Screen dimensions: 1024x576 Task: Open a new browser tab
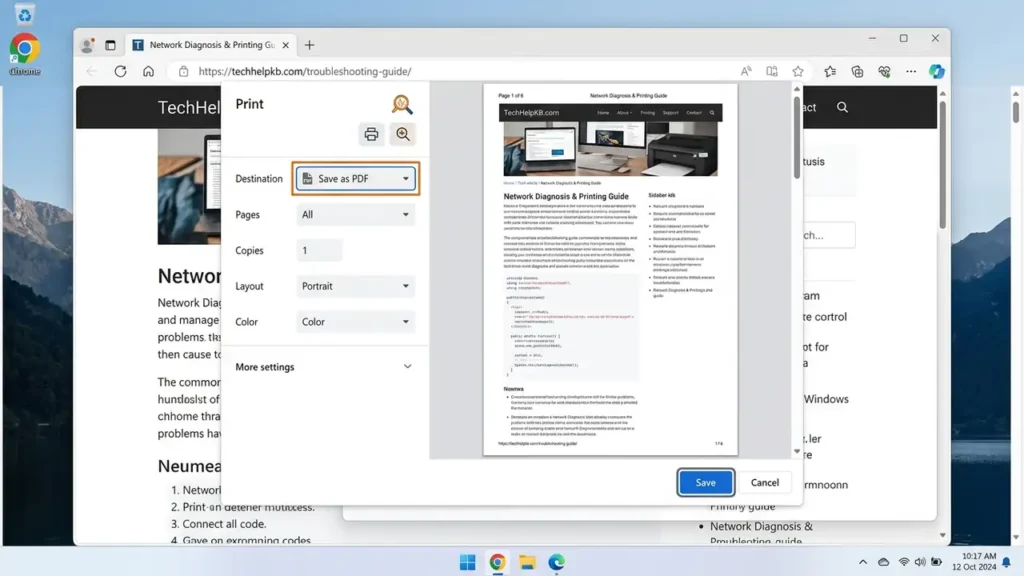point(310,45)
